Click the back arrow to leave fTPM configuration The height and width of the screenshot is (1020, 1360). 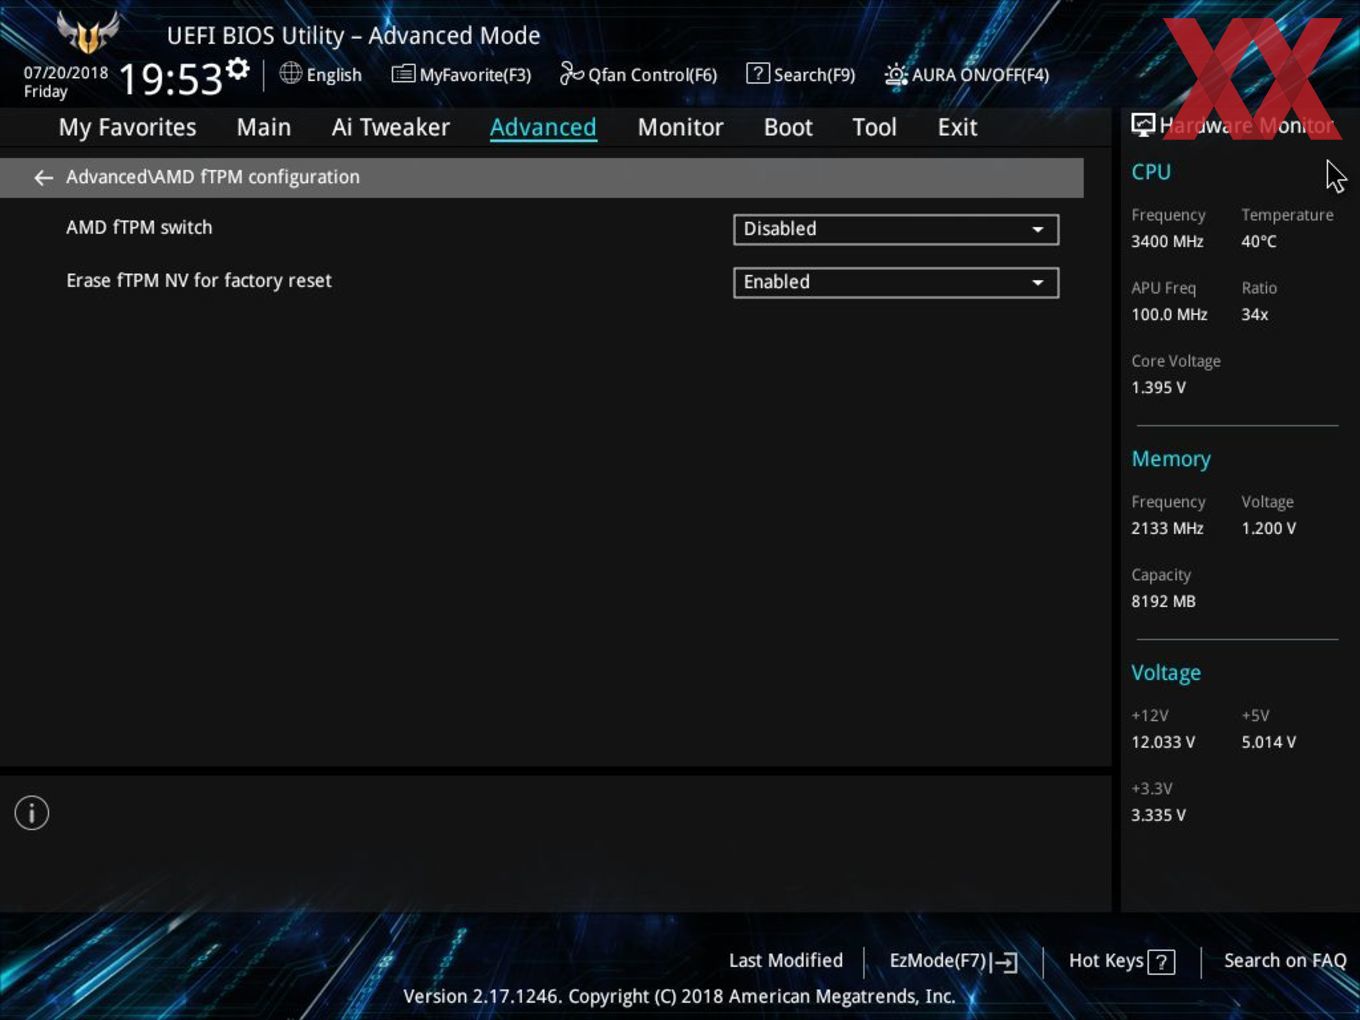click(43, 177)
